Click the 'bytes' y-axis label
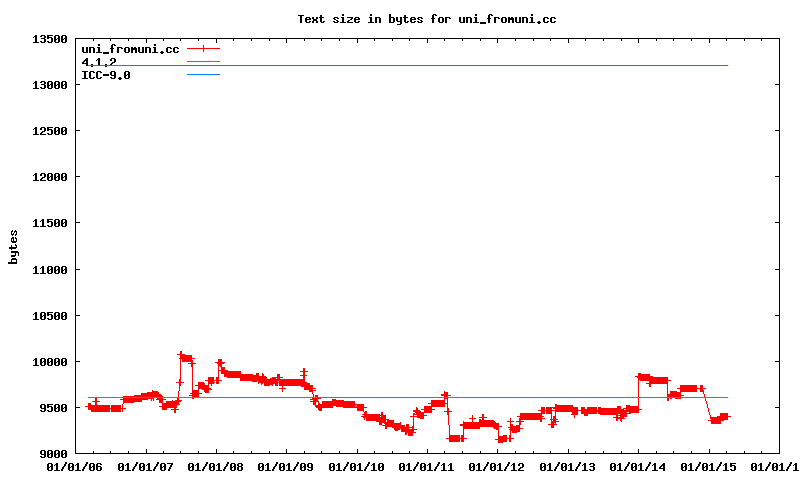The width and height of the screenshot is (800, 480). click(13, 246)
